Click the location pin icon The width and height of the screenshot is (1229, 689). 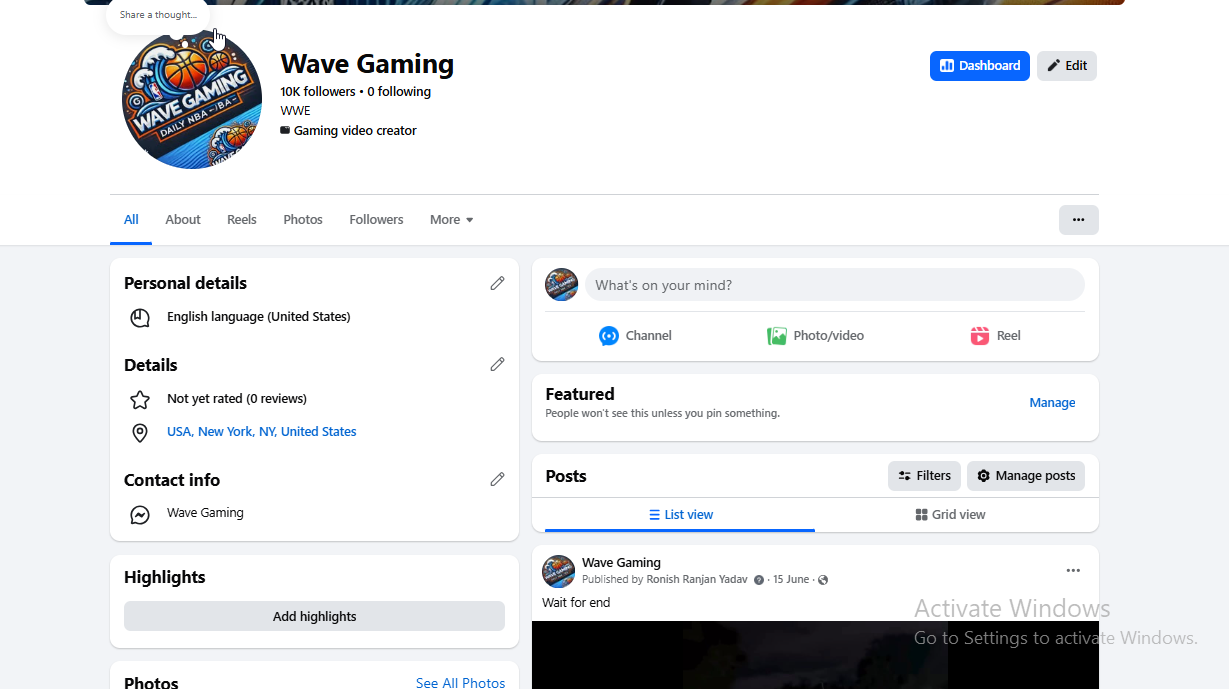[140, 433]
